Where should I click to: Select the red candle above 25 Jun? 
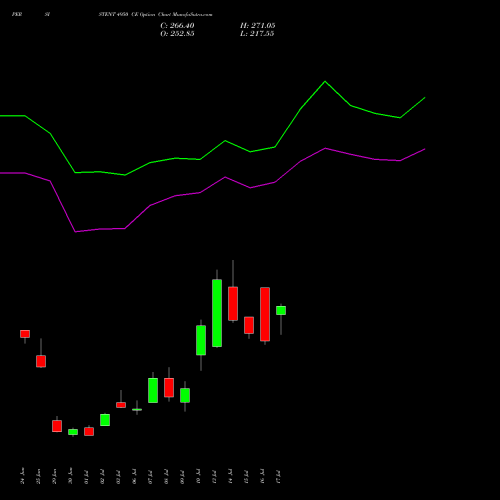pyautogui.click(x=41, y=361)
